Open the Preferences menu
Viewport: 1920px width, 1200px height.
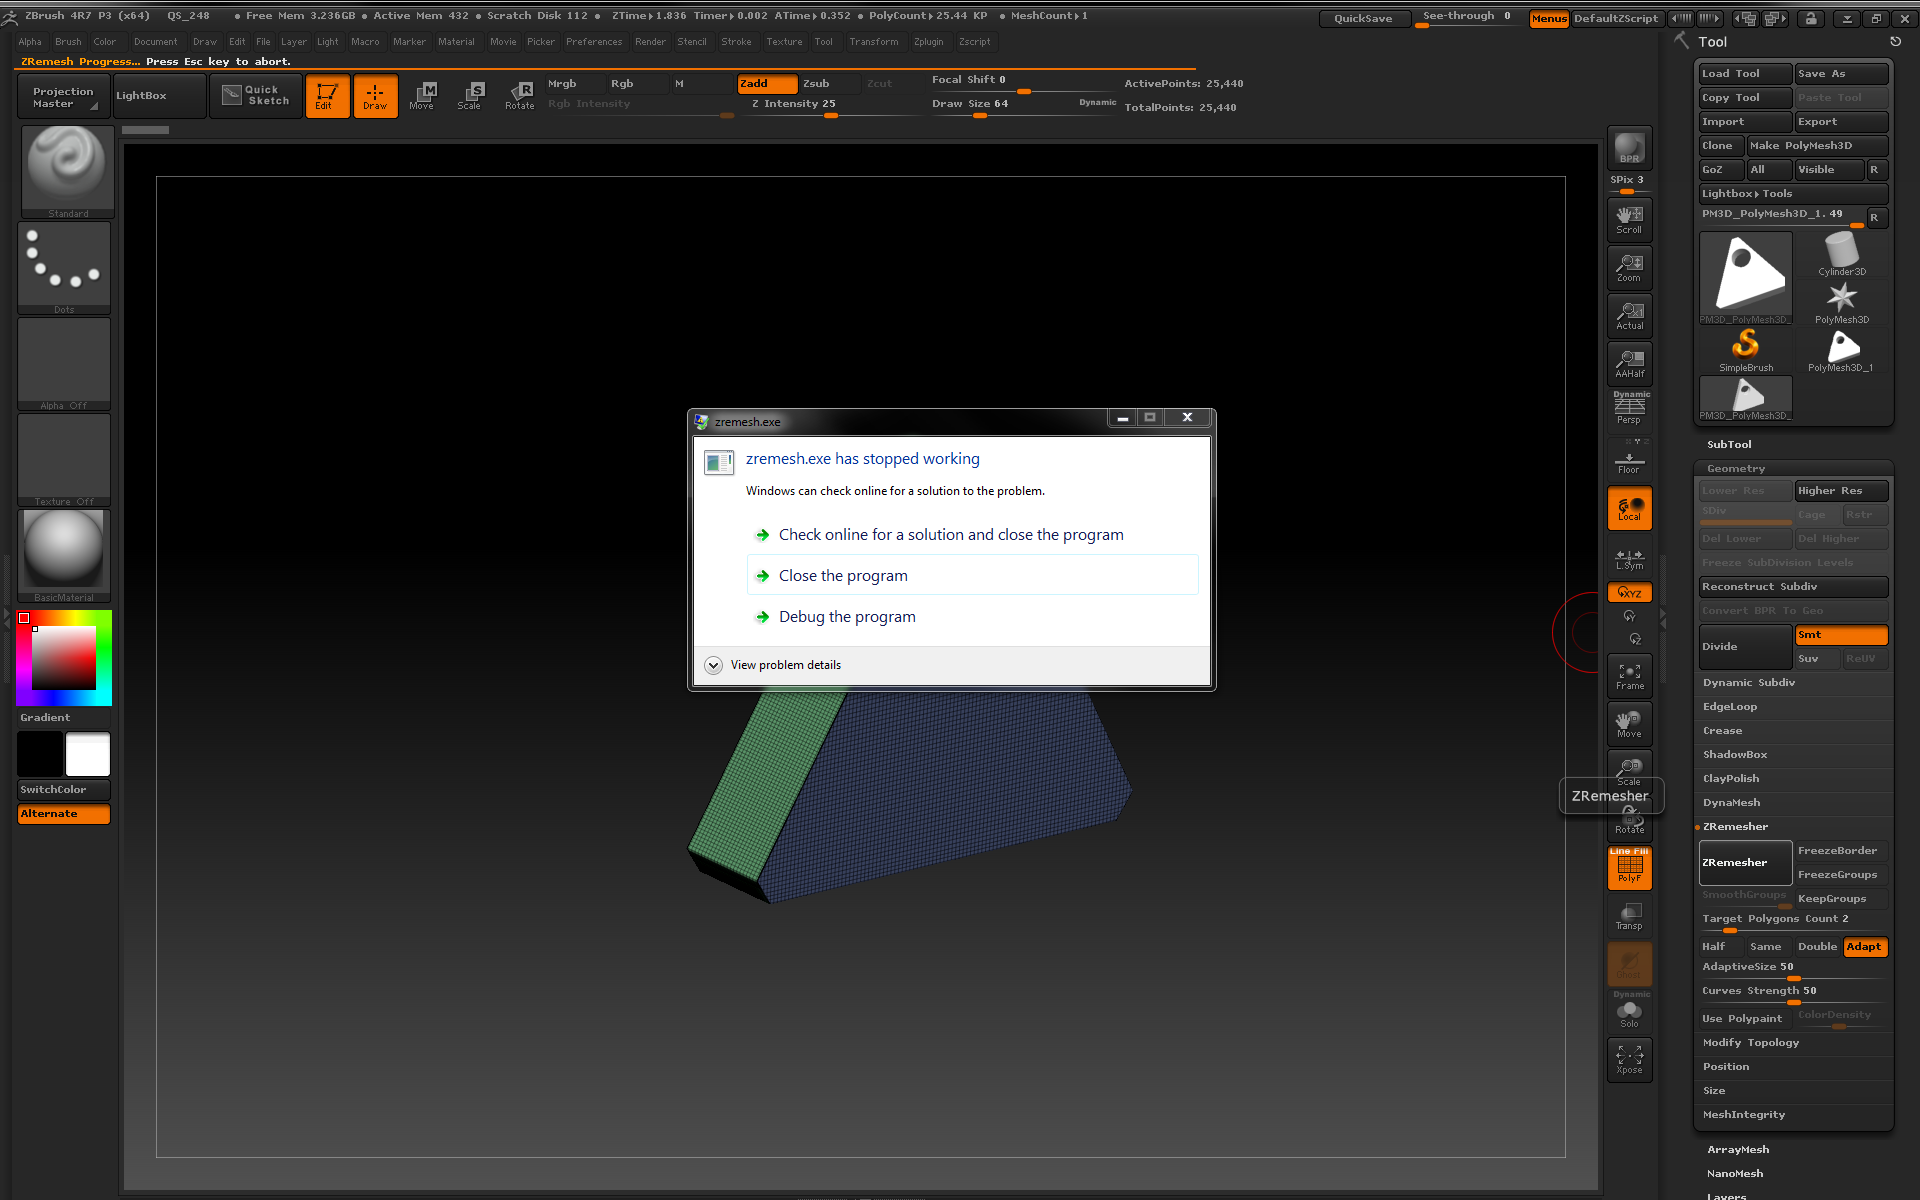click(x=594, y=42)
